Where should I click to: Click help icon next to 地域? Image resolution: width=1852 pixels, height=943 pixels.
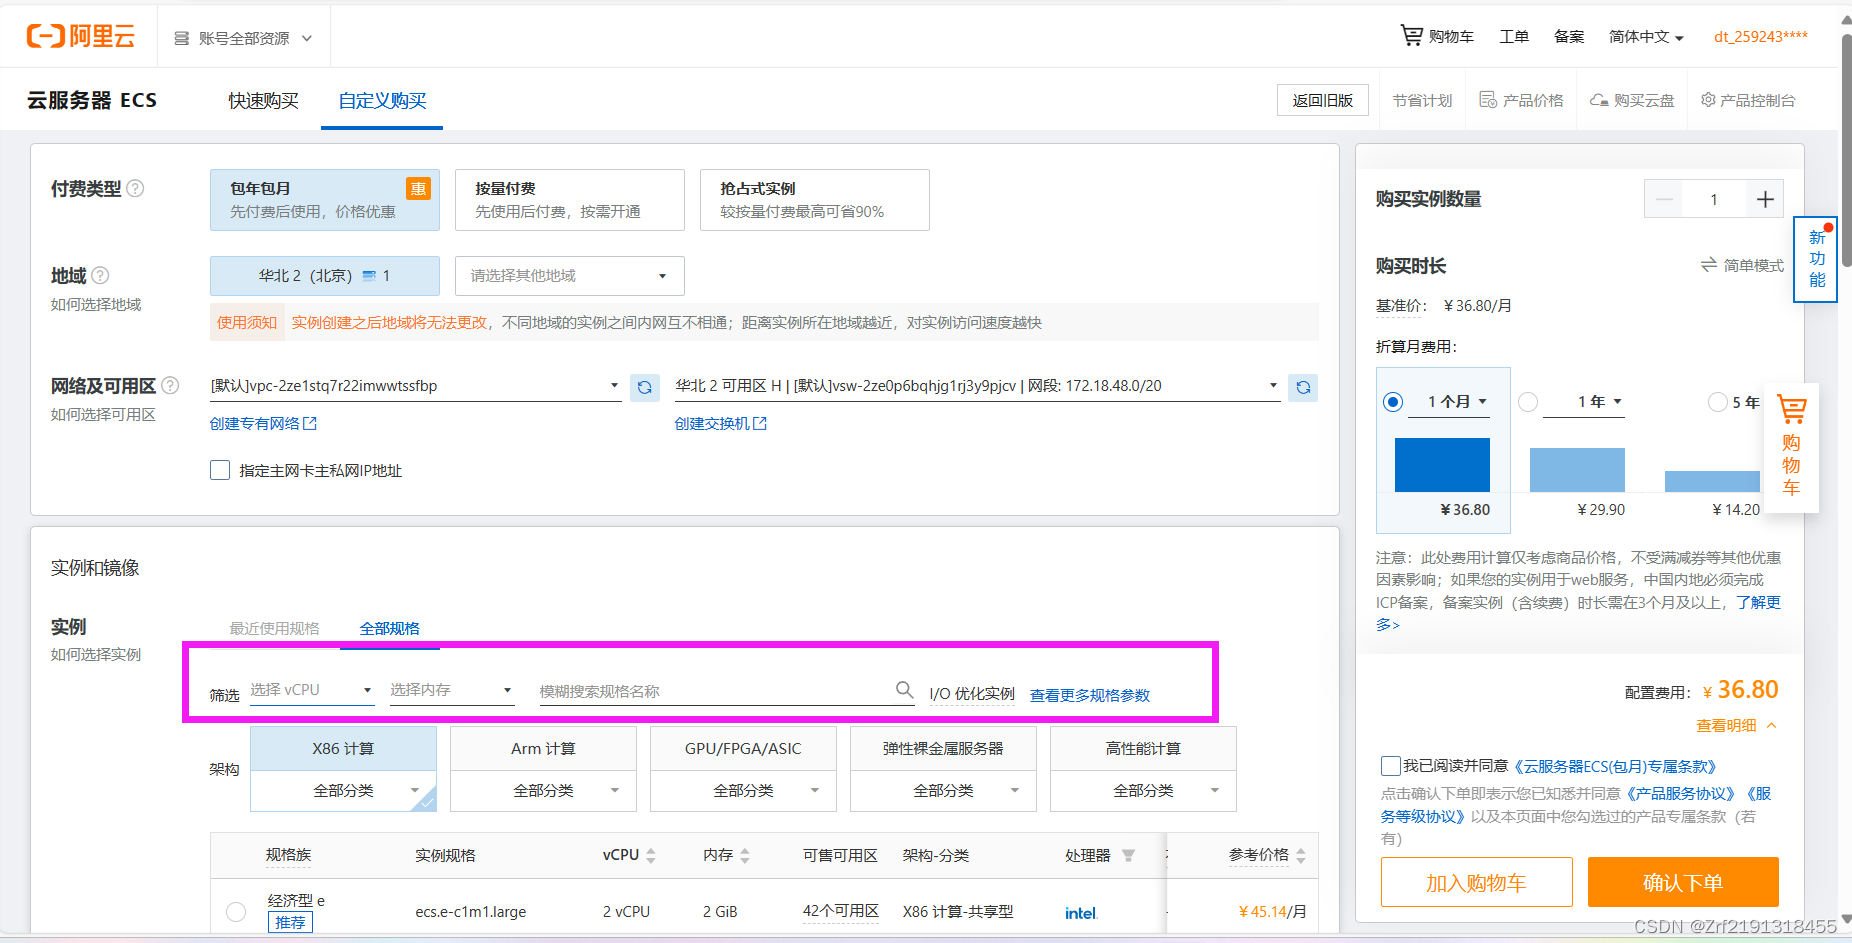(100, 275)
